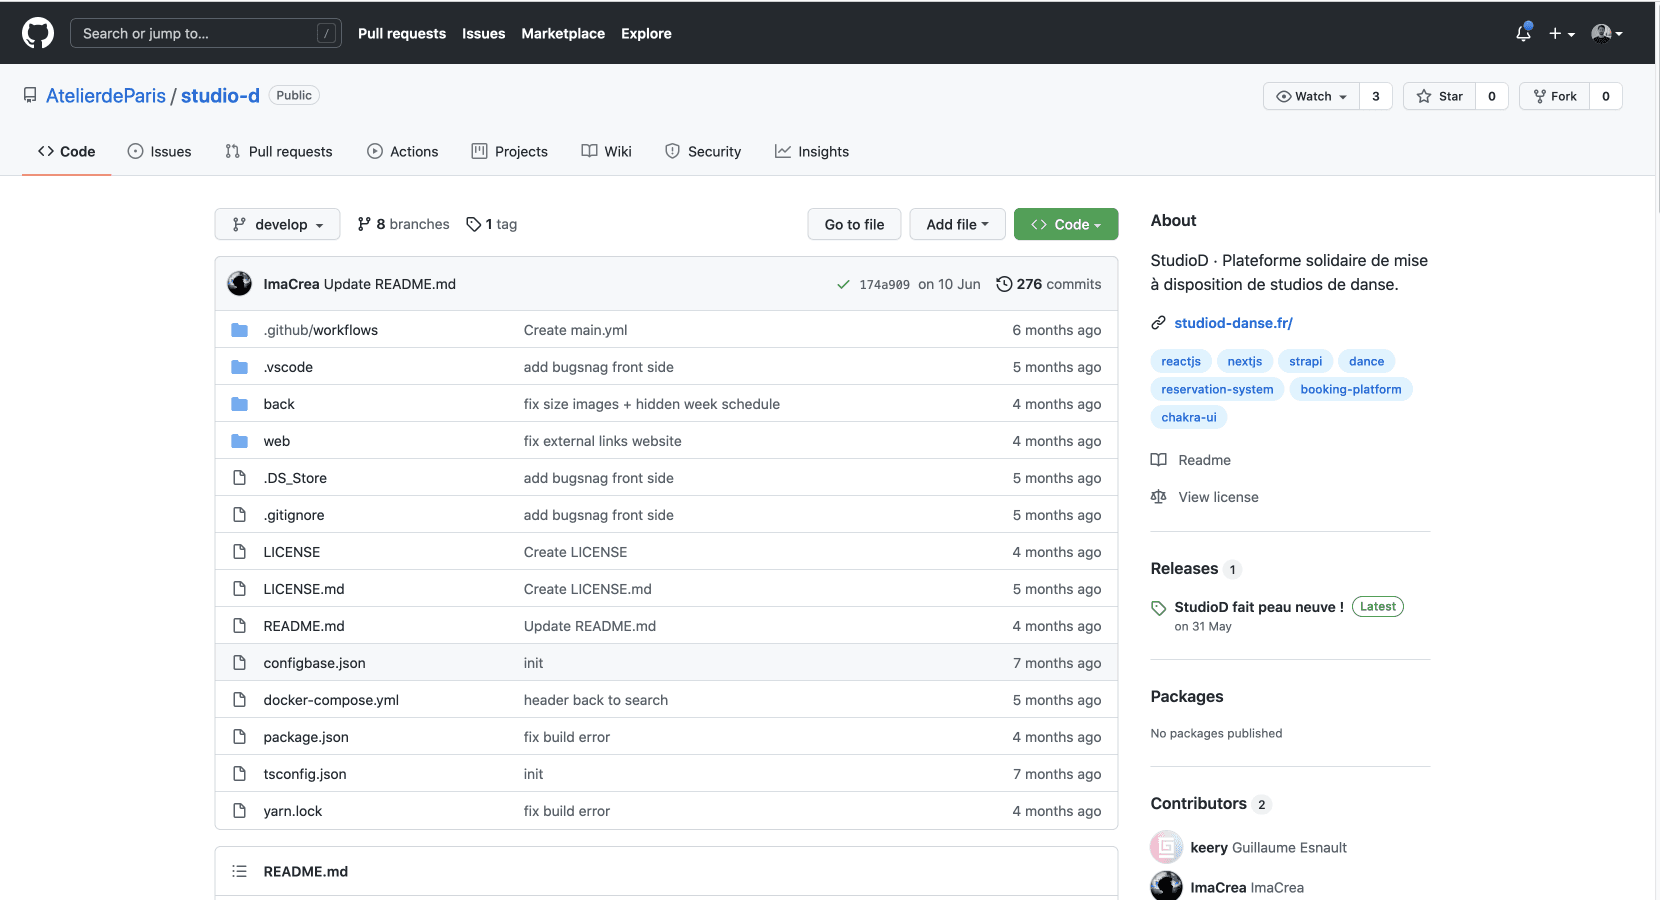Open docker-compose.yml file
This screenshot has height=900, width=1660.
pos(331,700)
